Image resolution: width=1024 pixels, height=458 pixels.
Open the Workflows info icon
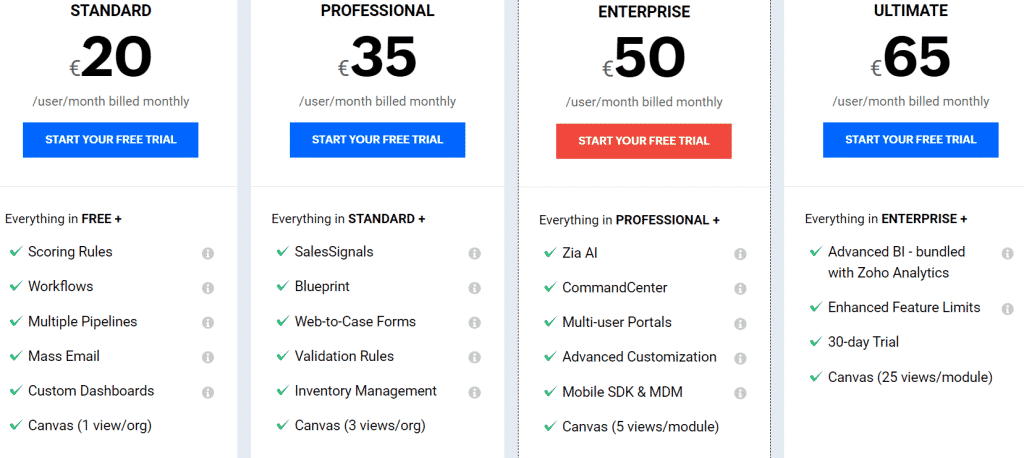point(208,288)
